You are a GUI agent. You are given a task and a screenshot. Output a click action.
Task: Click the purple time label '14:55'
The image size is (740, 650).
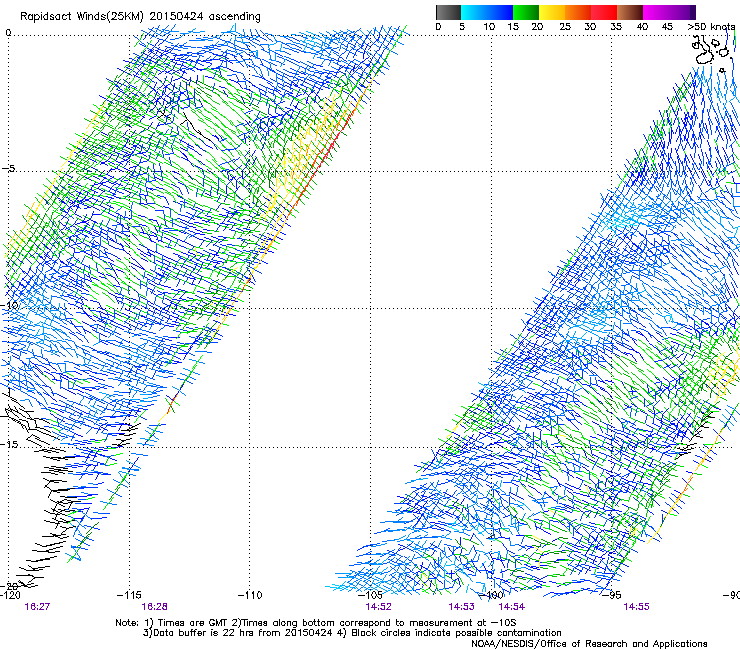pyautogui.click(x=636, y=607)
